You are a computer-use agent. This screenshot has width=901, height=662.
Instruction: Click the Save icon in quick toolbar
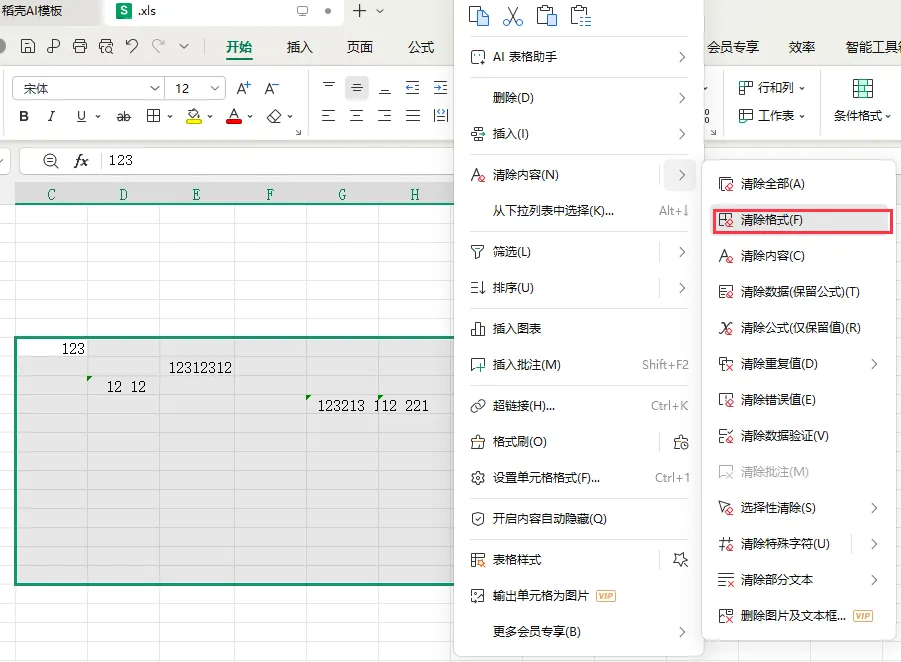pos(28,46)
